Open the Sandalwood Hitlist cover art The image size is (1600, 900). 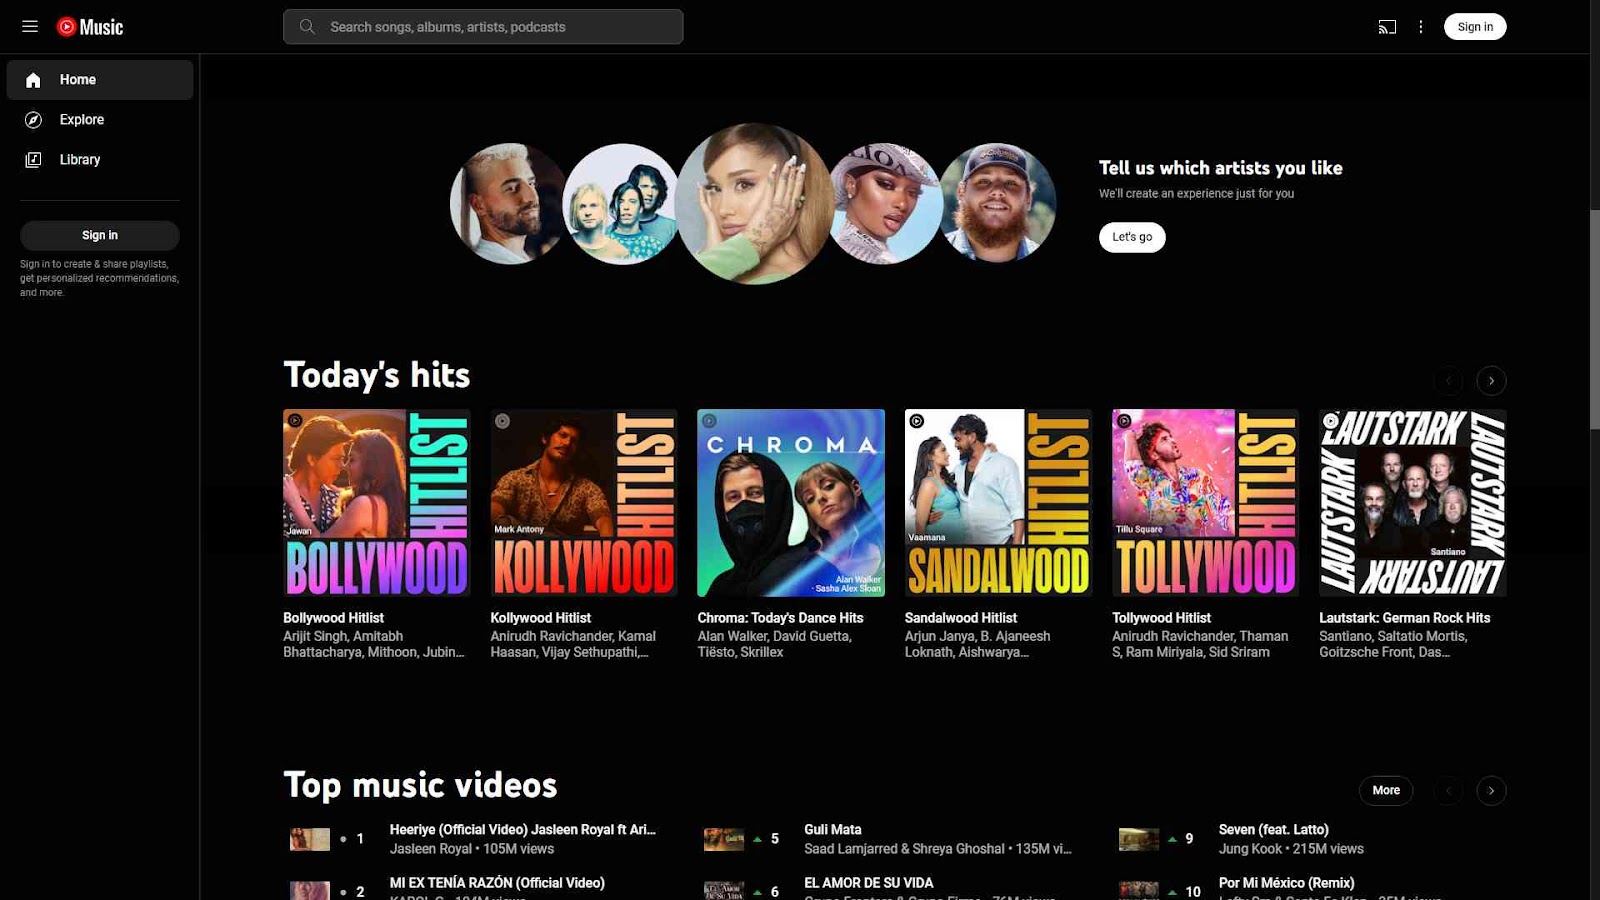[x=998, y=503]
